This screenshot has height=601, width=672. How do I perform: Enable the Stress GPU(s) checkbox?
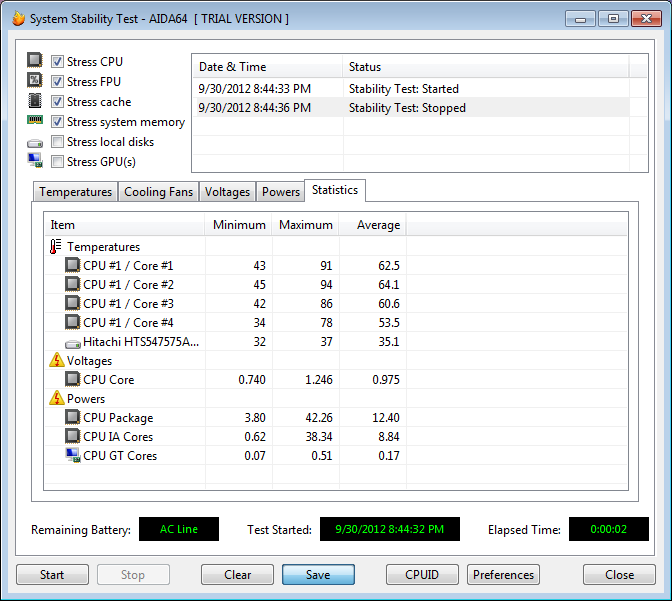(x=57, y=162)
